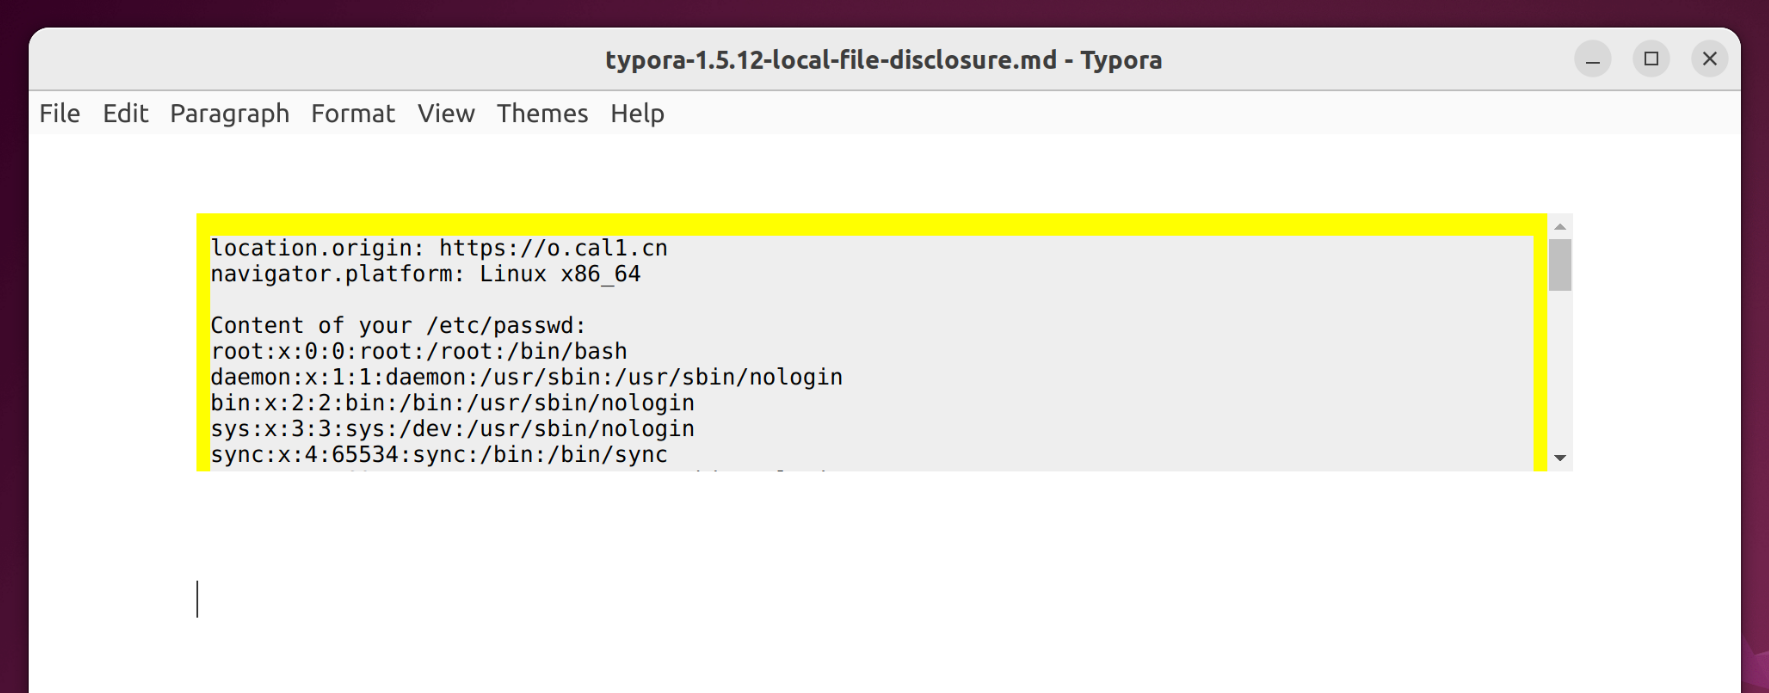This screenshot has width=1769, height=693.
Task: Click the "Content of your /etc/passwd:" line
Action: coord(398,326)
